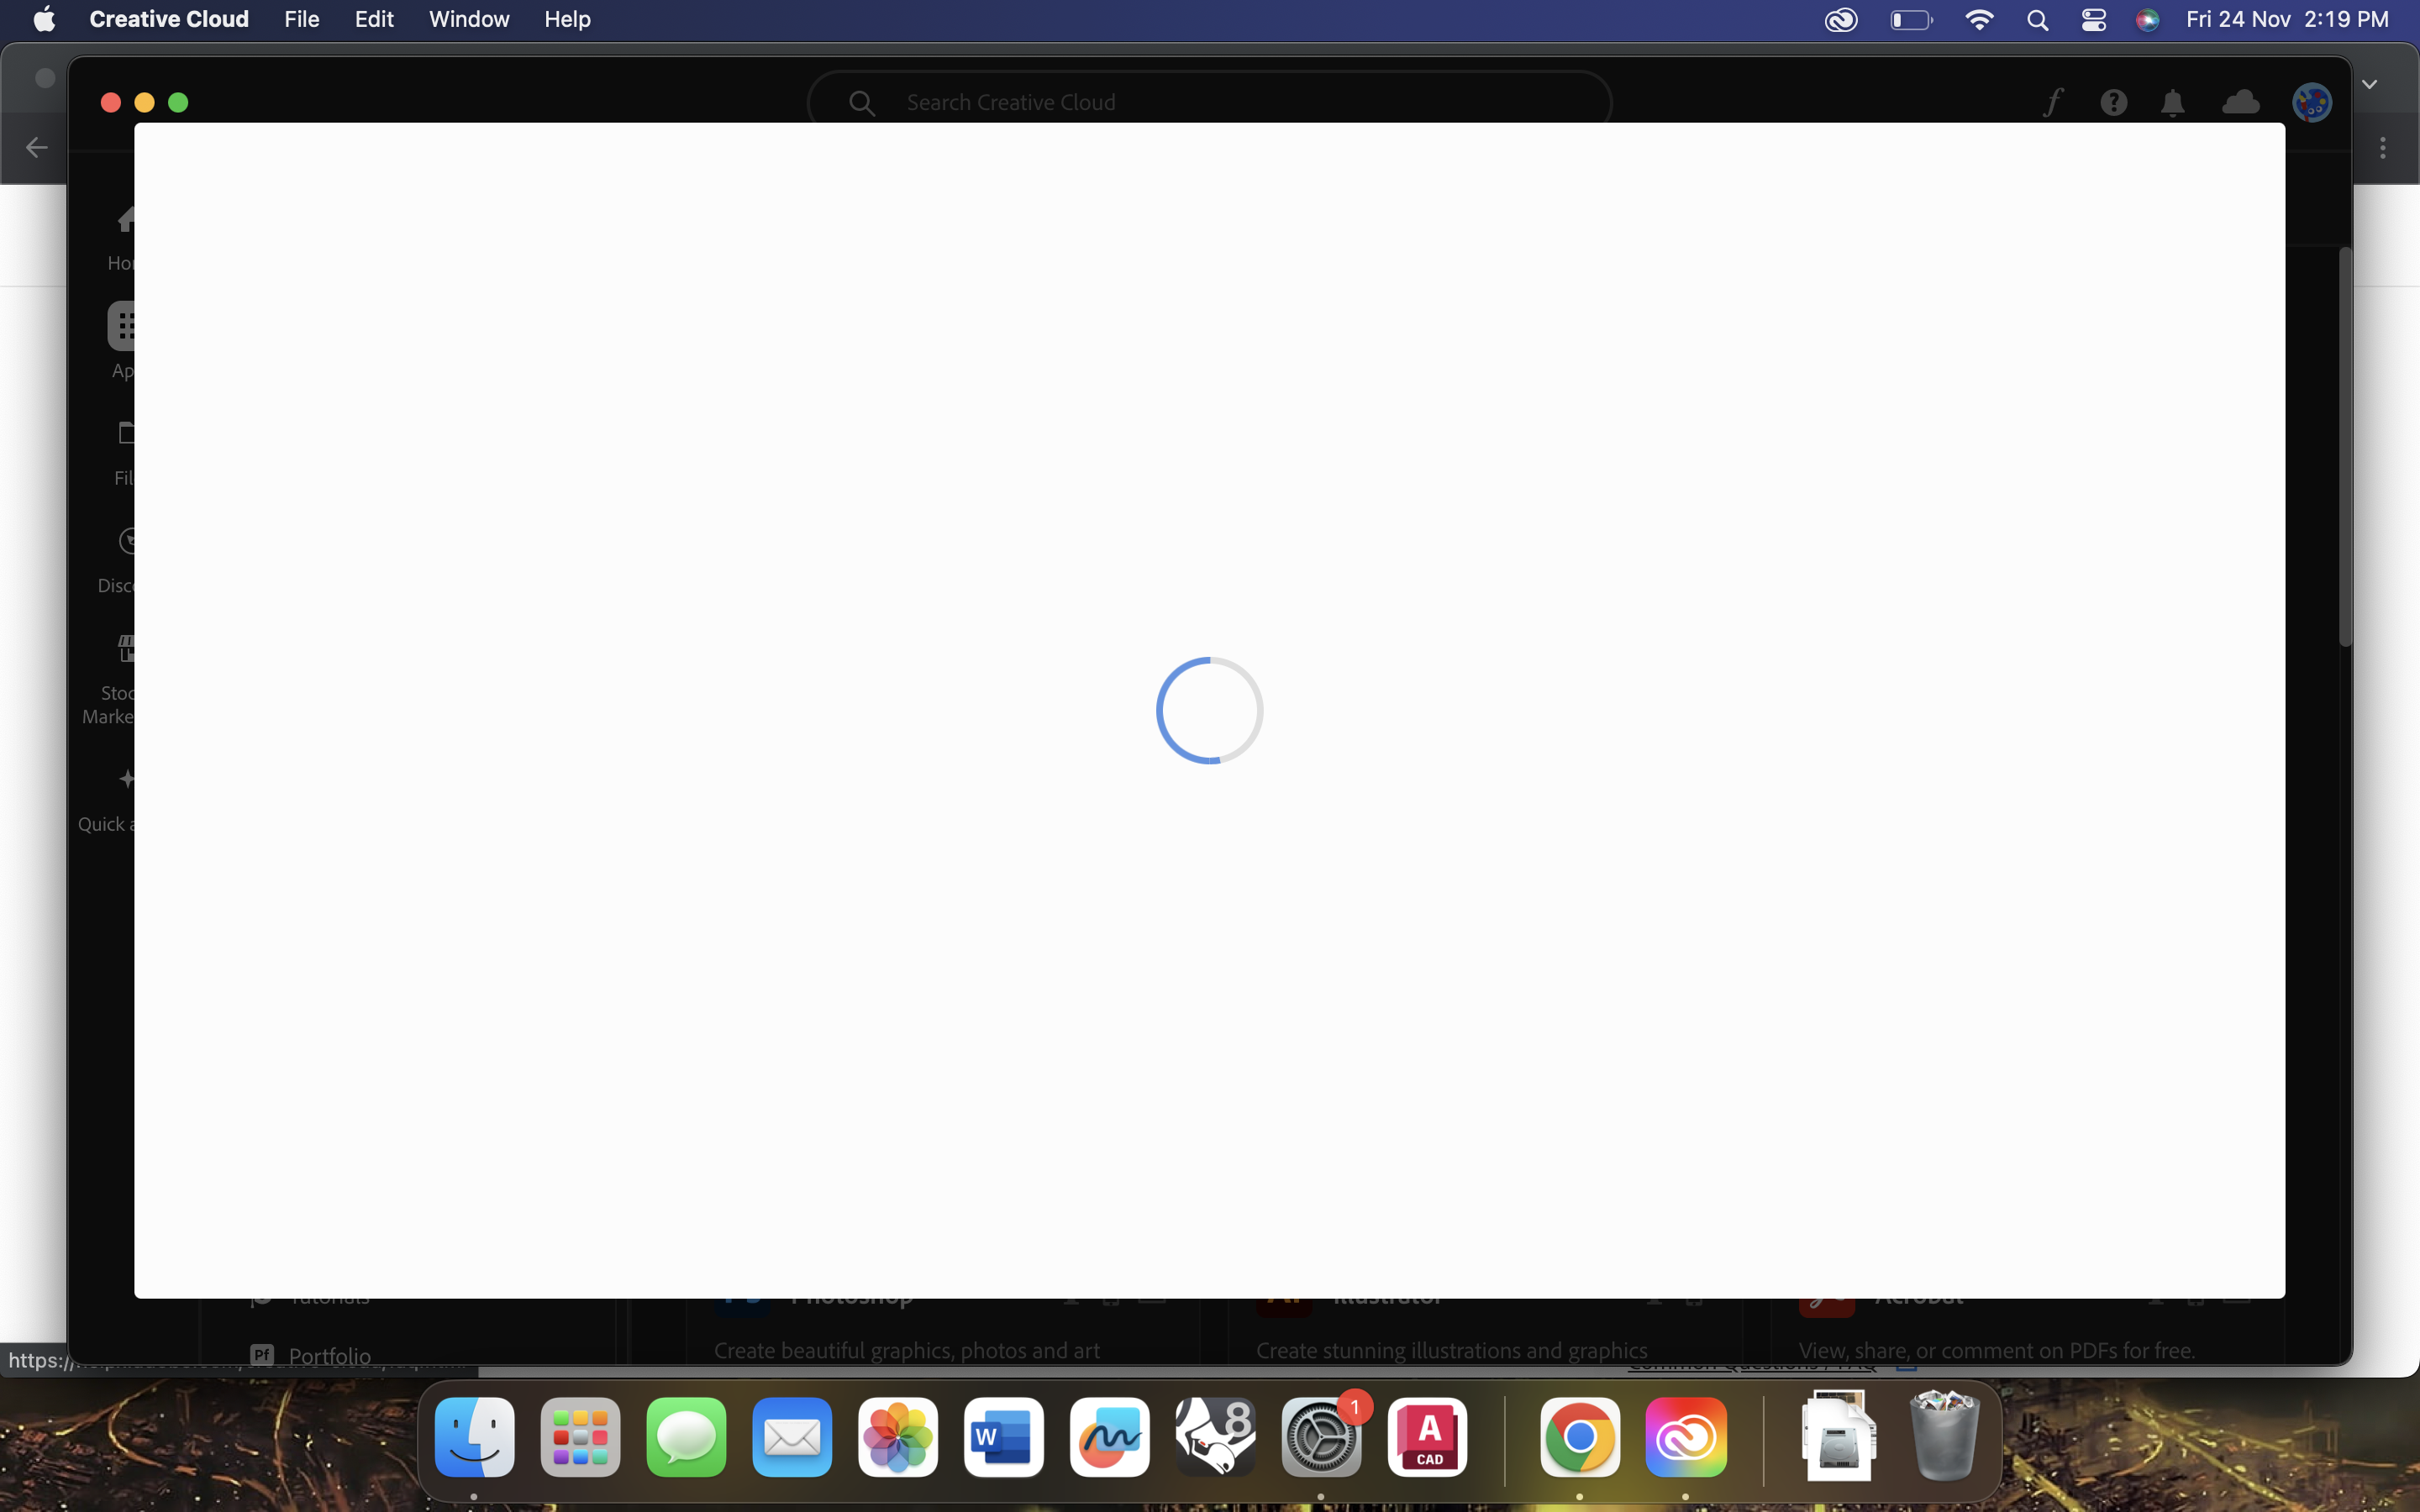Open Finder in the Dock
This screenshot has height=1512, width=2420.
click(x=476, y=1436)
